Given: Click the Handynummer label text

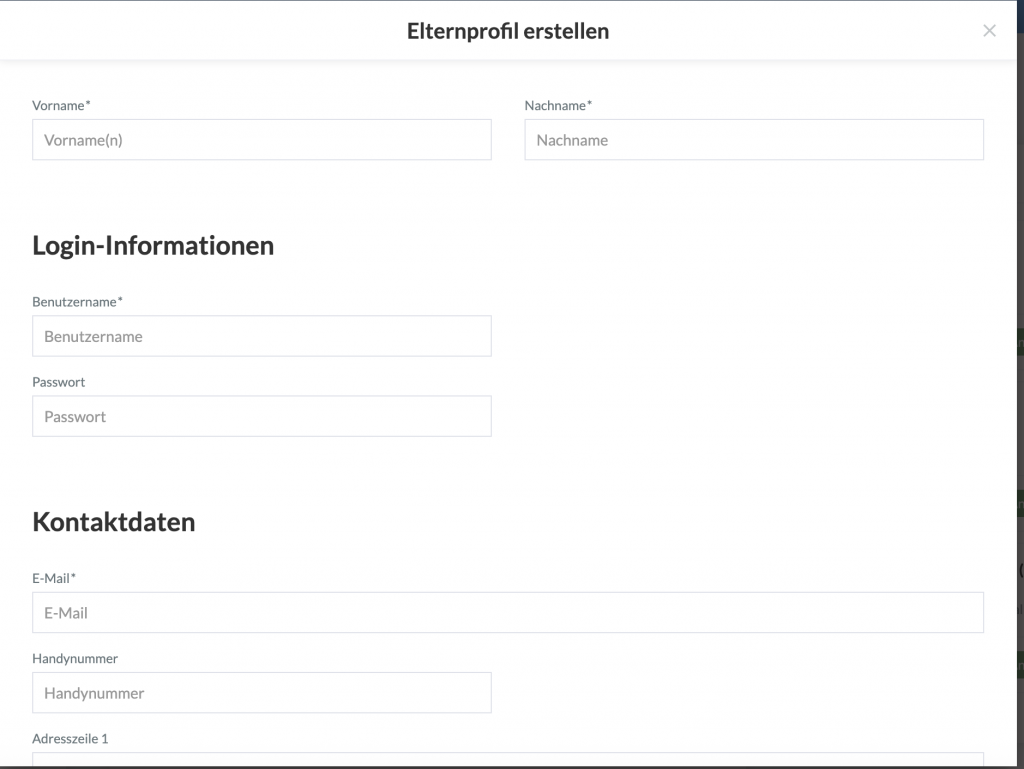Looking at the screenshot, I should 75,658.
